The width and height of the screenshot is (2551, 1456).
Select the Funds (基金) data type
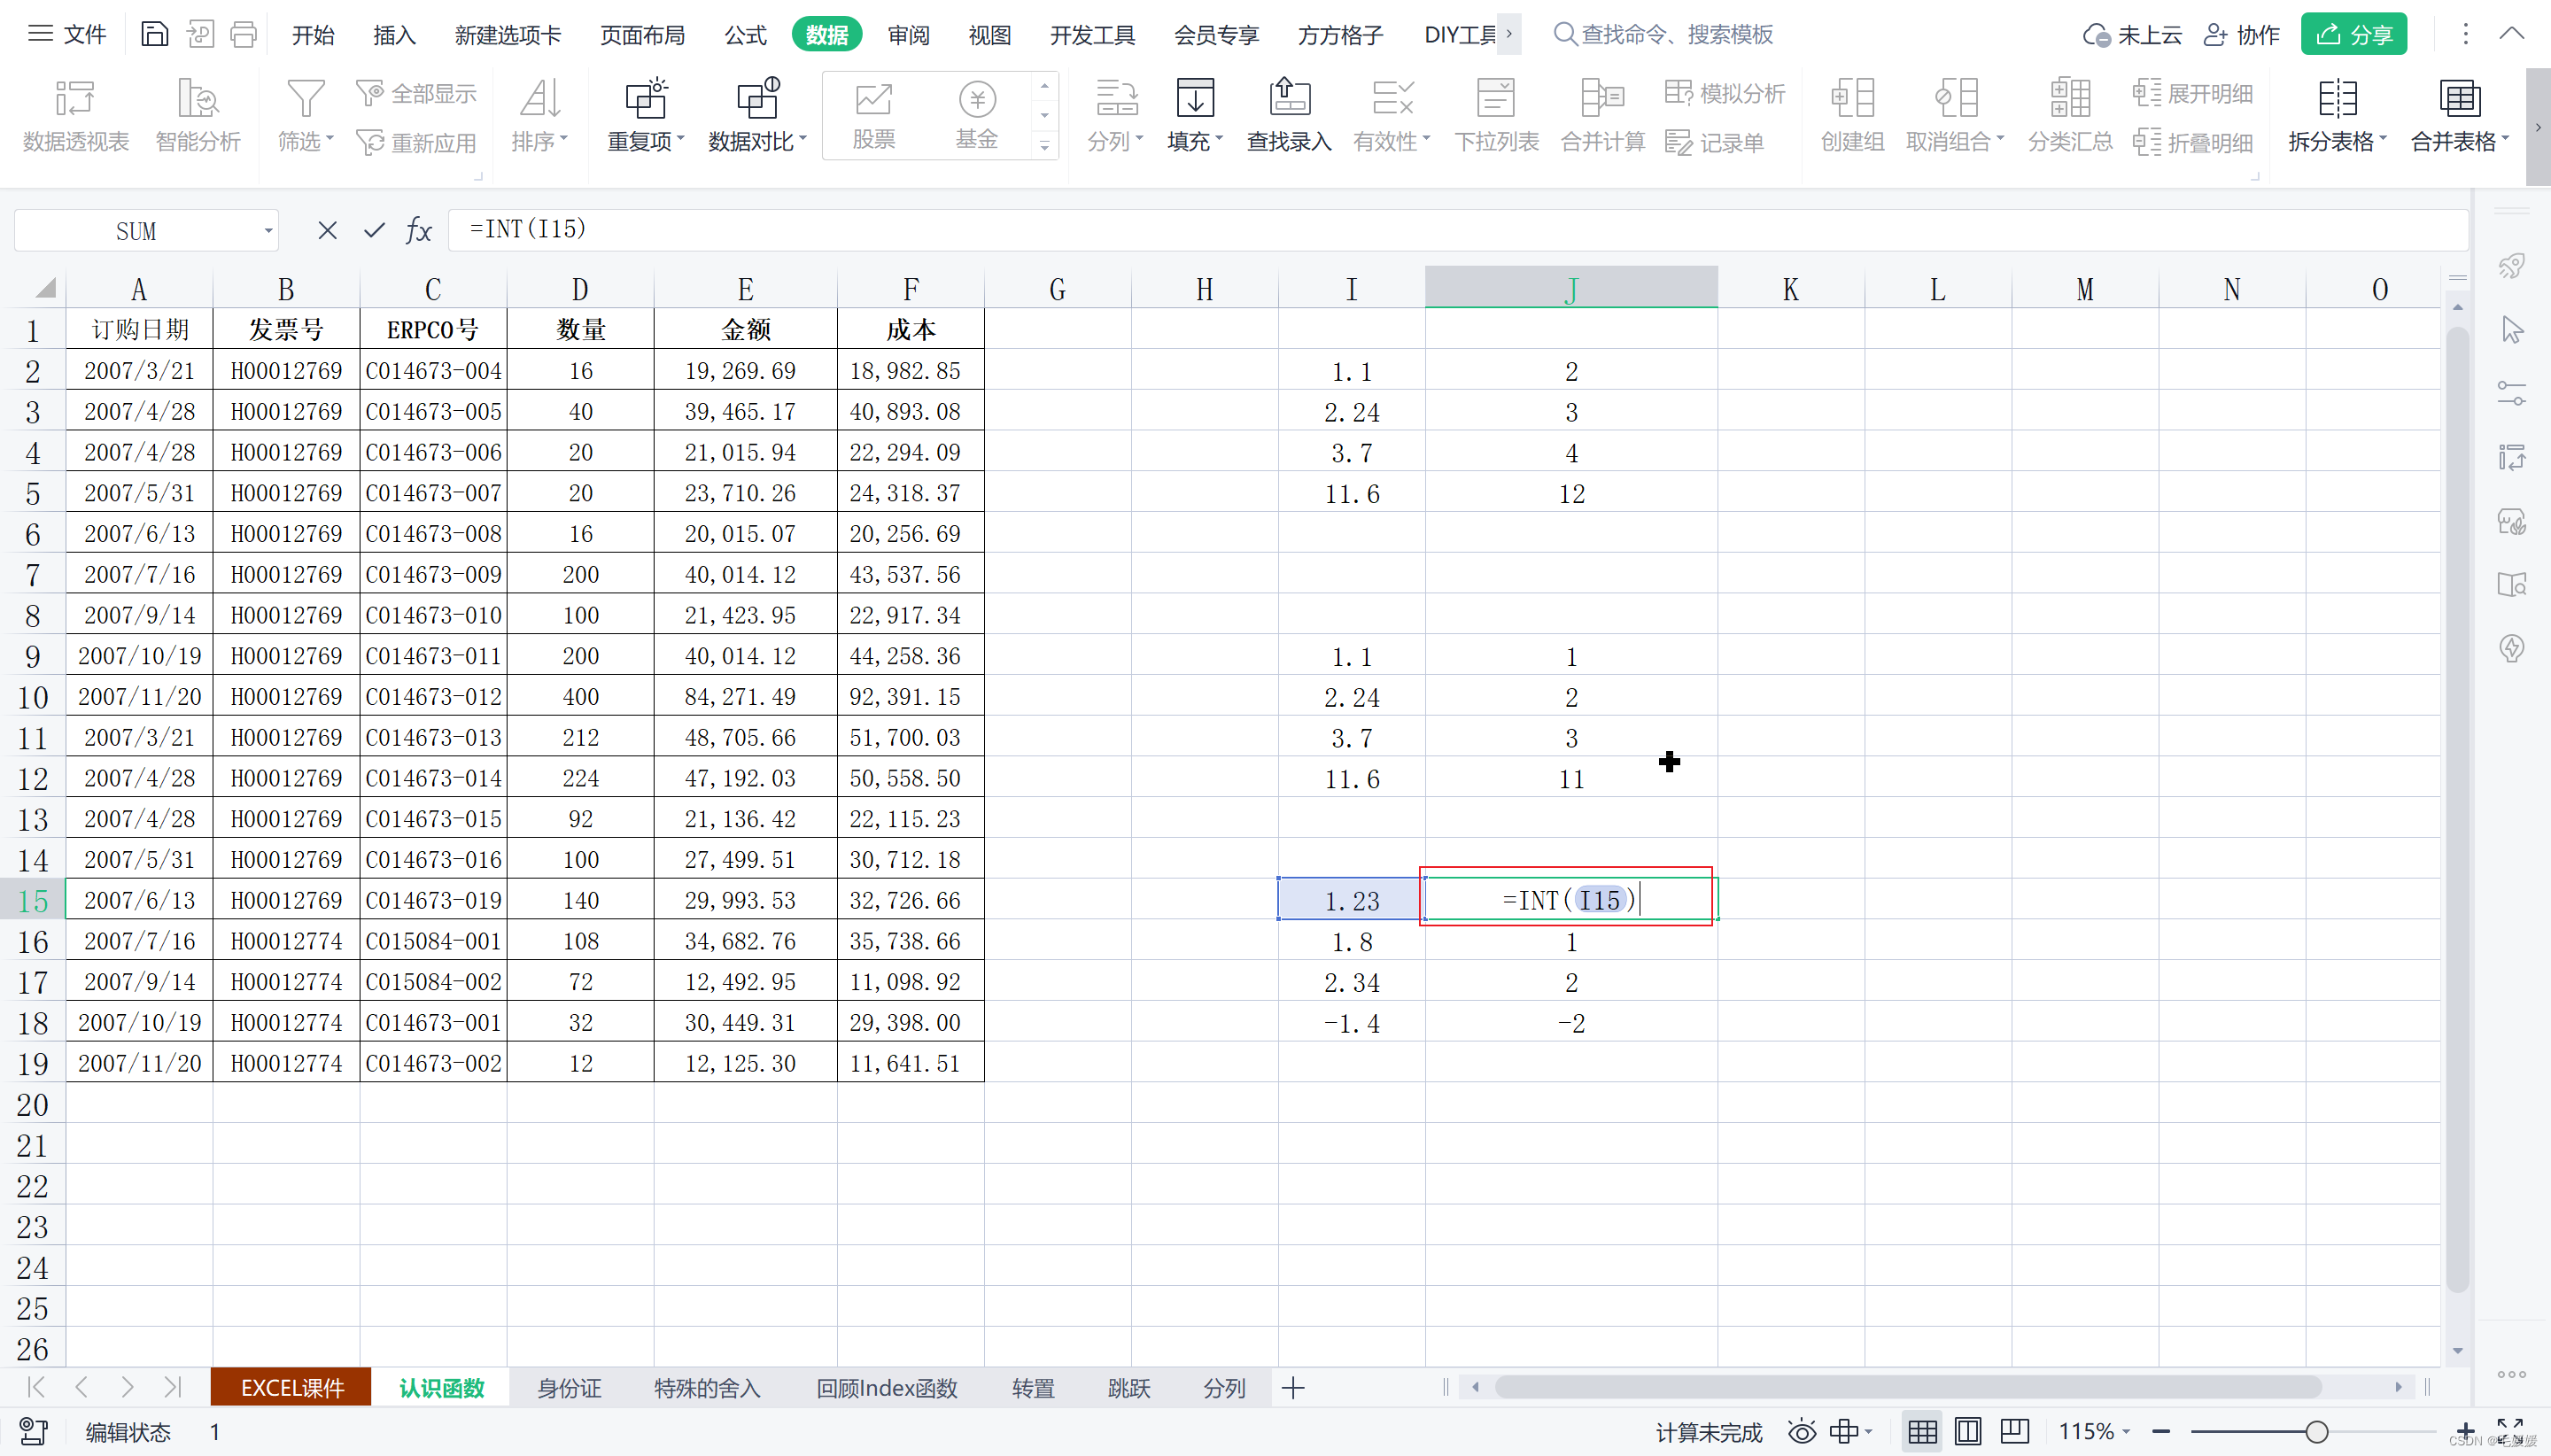click(977, 116)
